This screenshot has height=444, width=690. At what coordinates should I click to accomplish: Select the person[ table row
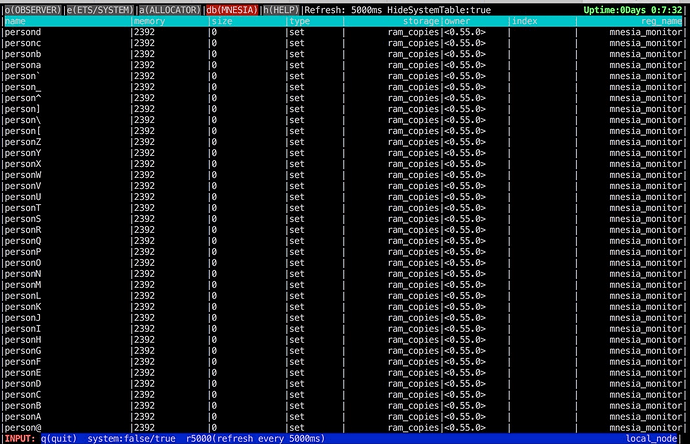point(343,131)
